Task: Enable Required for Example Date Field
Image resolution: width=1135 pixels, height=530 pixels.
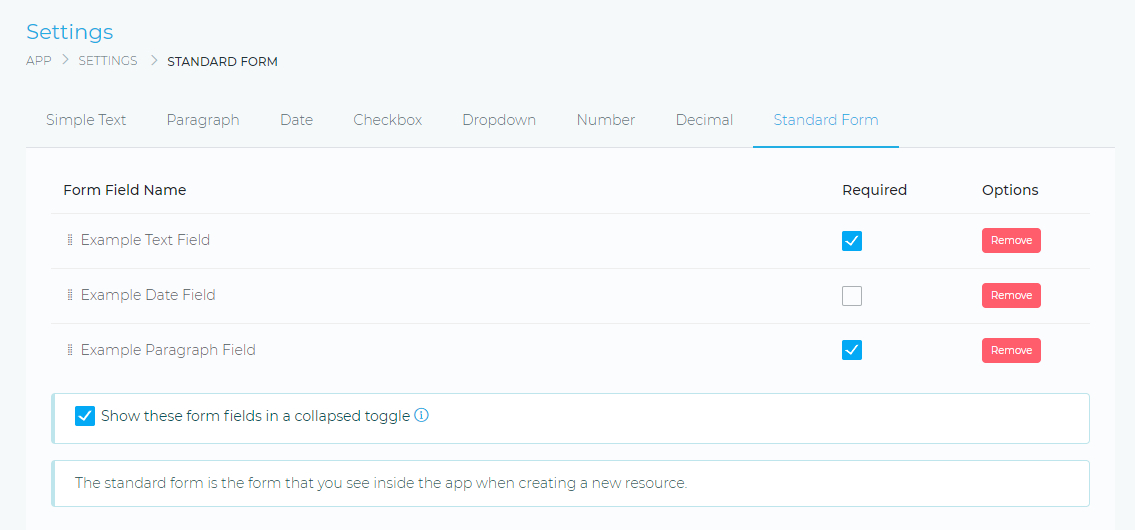Action: point(851,296)
